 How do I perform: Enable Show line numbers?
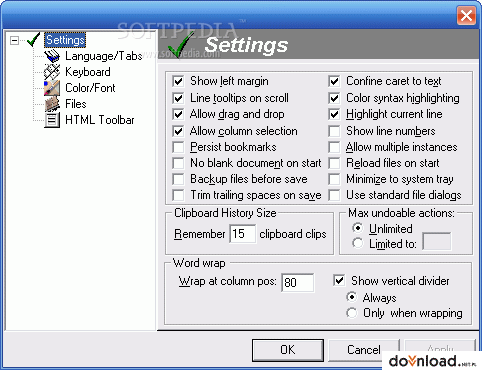point(334,131)
